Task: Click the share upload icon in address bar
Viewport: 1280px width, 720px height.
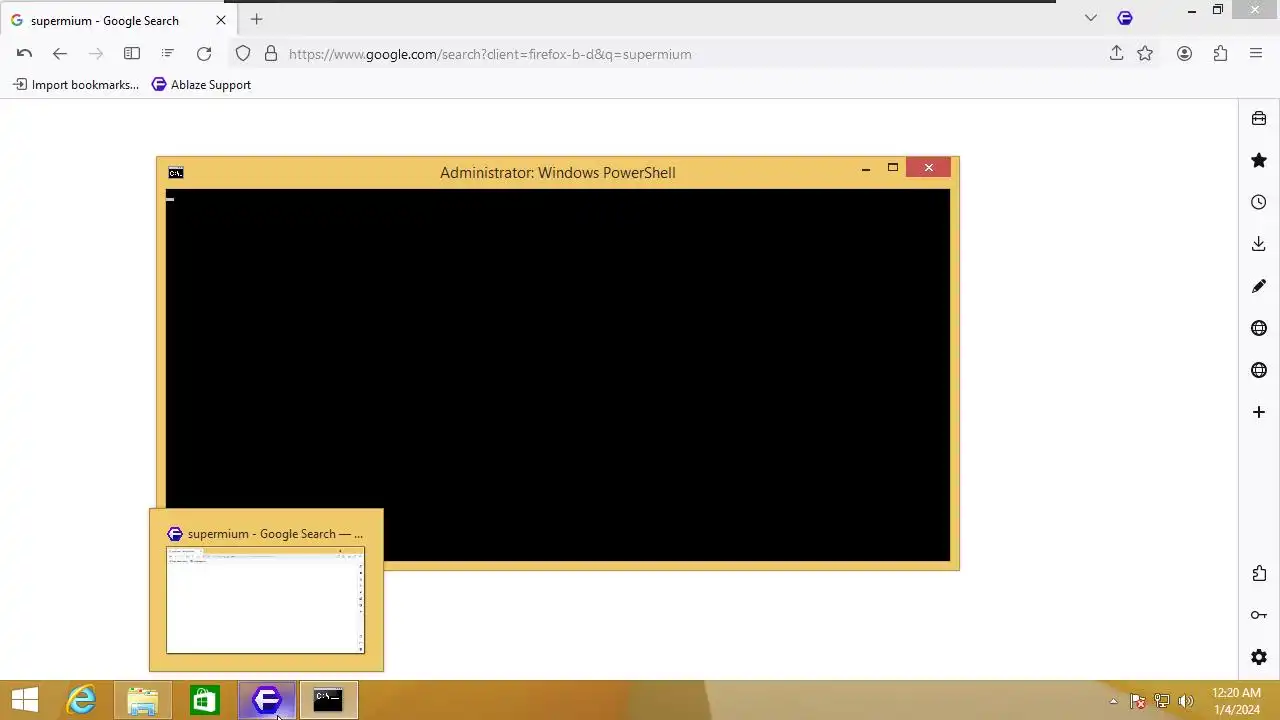Action: (x=1117, y=54)
